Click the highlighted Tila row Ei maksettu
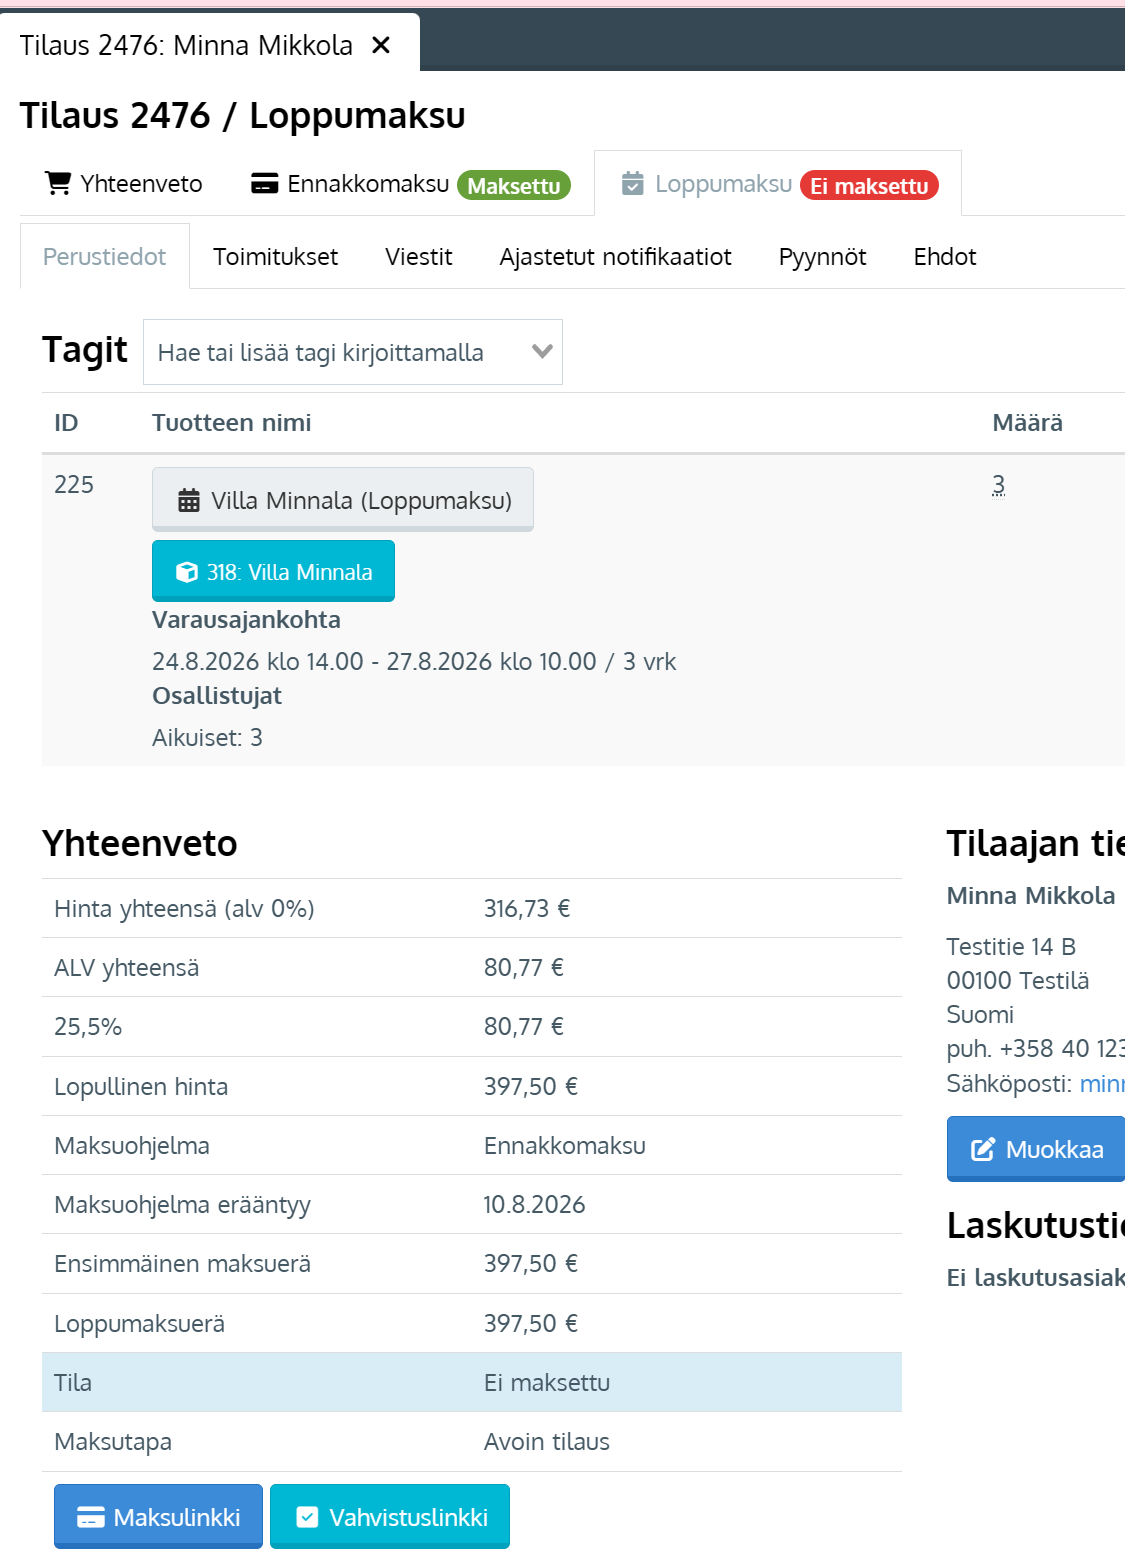This screenshot has width=1125, height=1557. click(x=472, y=1382)
